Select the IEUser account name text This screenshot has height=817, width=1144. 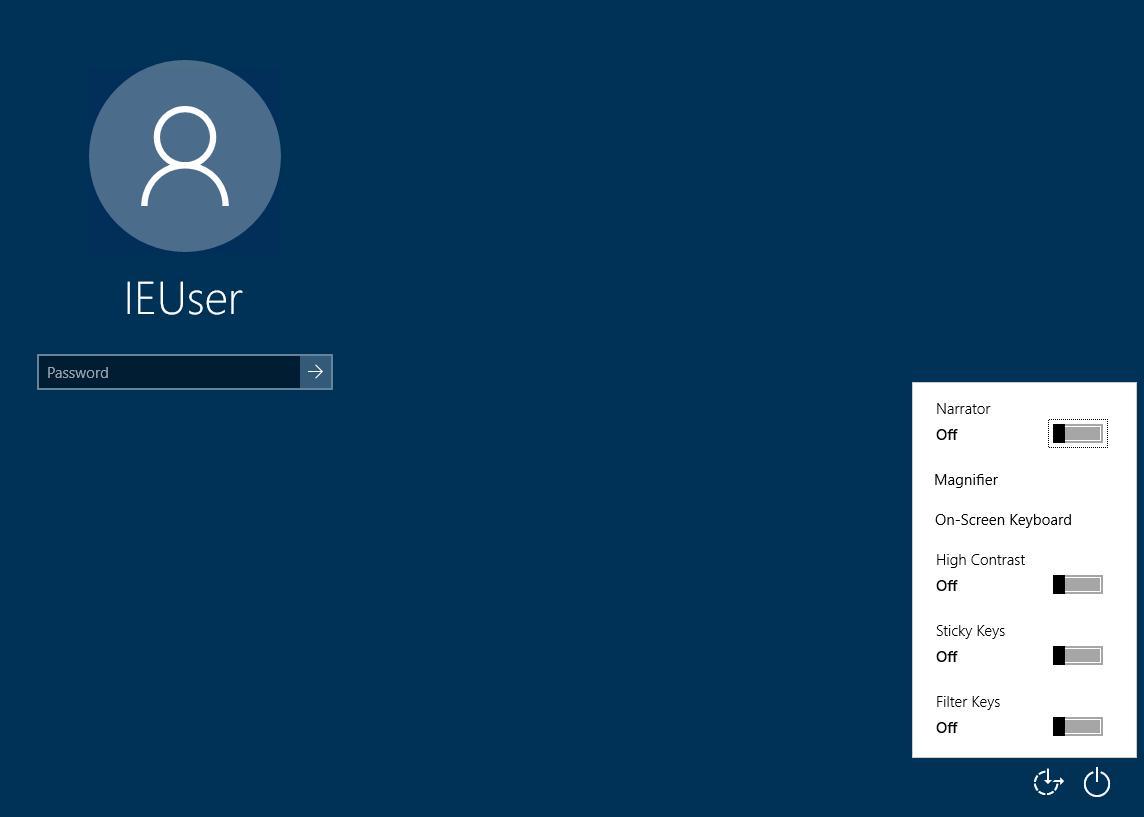click(184, 298)
